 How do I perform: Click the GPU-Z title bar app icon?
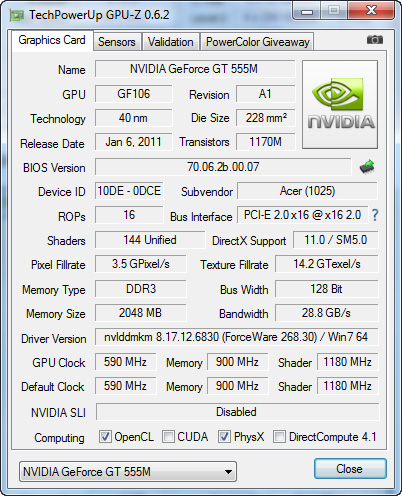(17, 15)
